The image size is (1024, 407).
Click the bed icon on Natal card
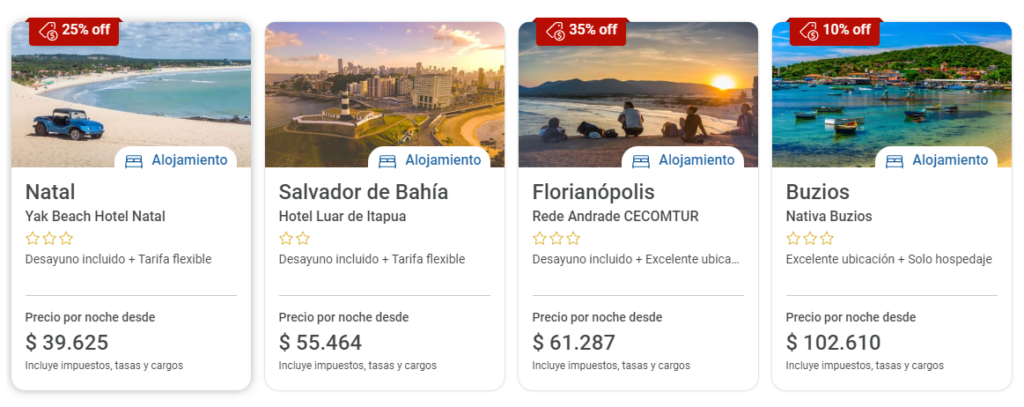(134, 161)
